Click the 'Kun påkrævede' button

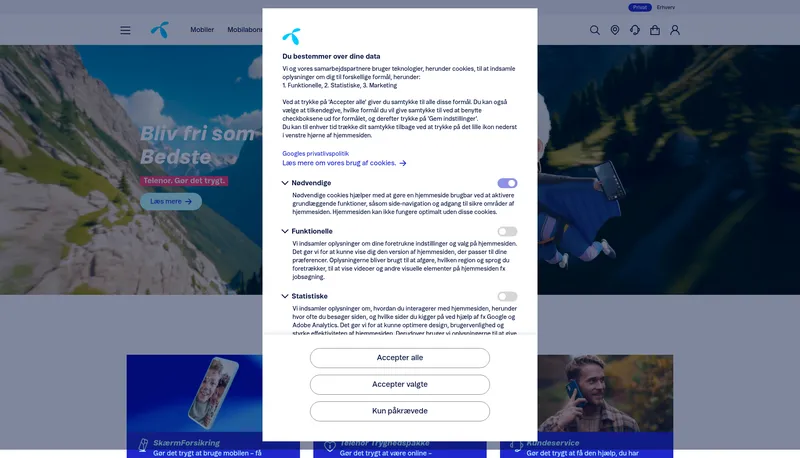[x=399, y=411]
